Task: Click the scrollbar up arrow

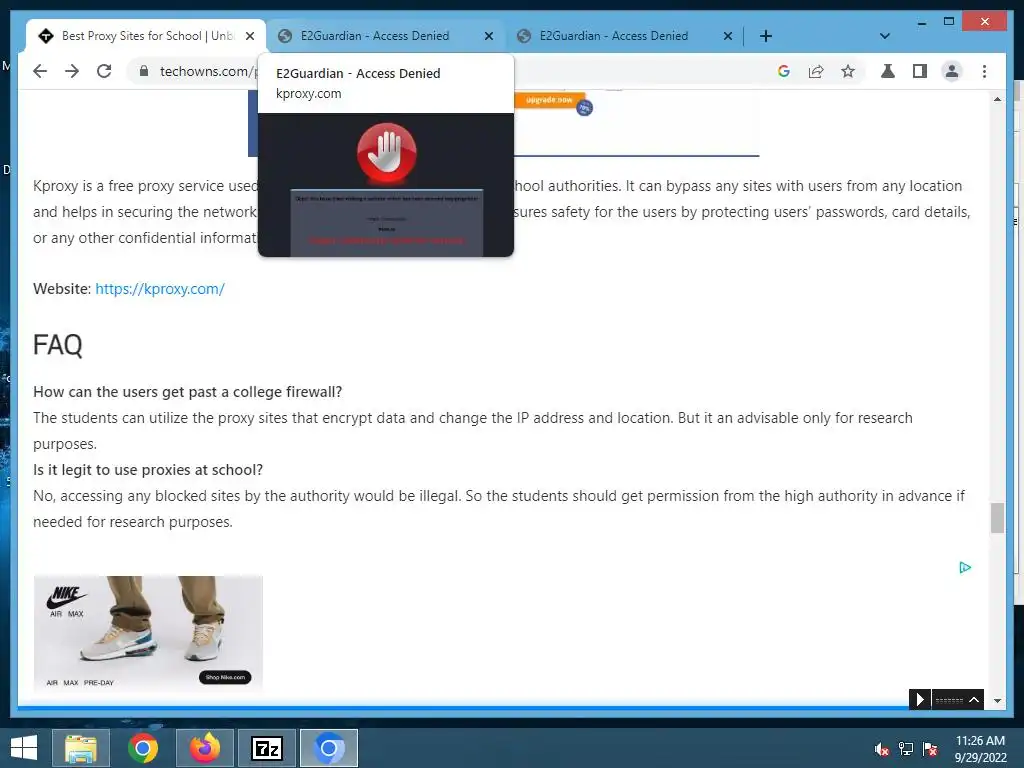Action: [997, 99]
